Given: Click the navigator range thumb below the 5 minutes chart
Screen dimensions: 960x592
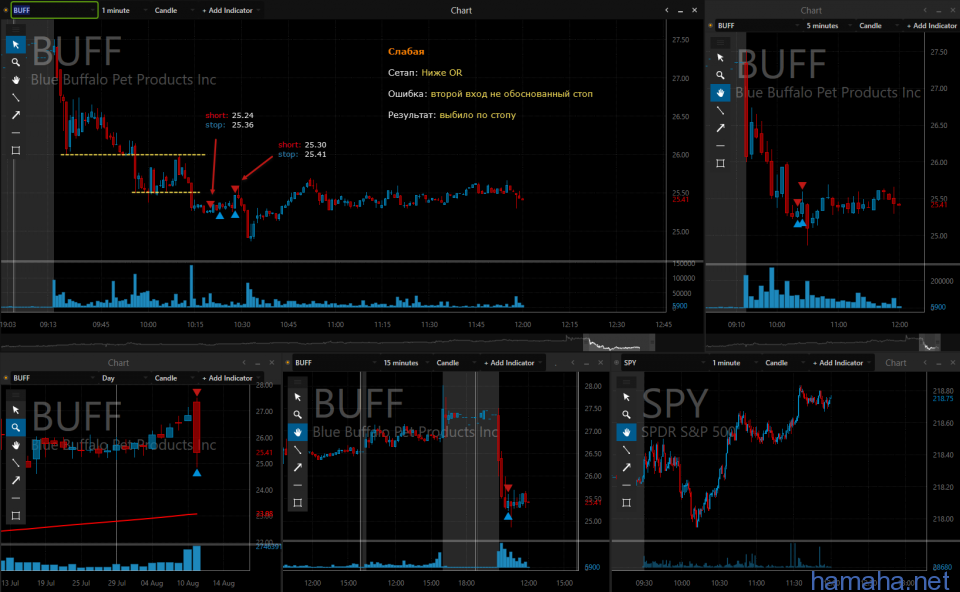Looking at the screenshot, I should coord(929,343).
